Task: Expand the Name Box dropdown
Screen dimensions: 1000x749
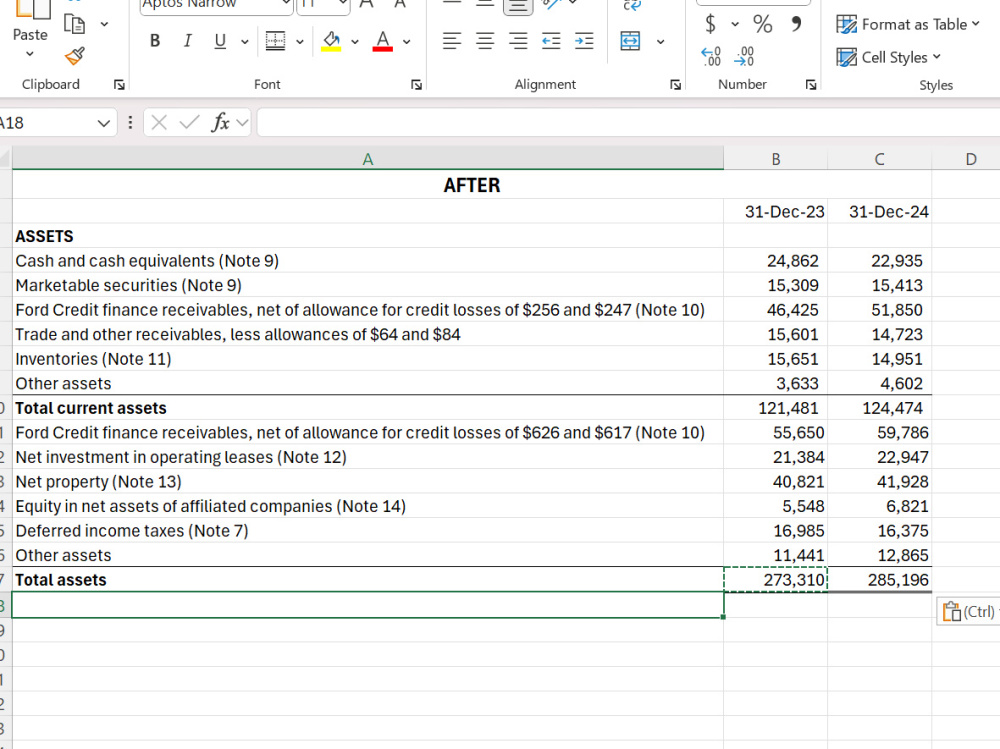Action: (x=104, y=122)
